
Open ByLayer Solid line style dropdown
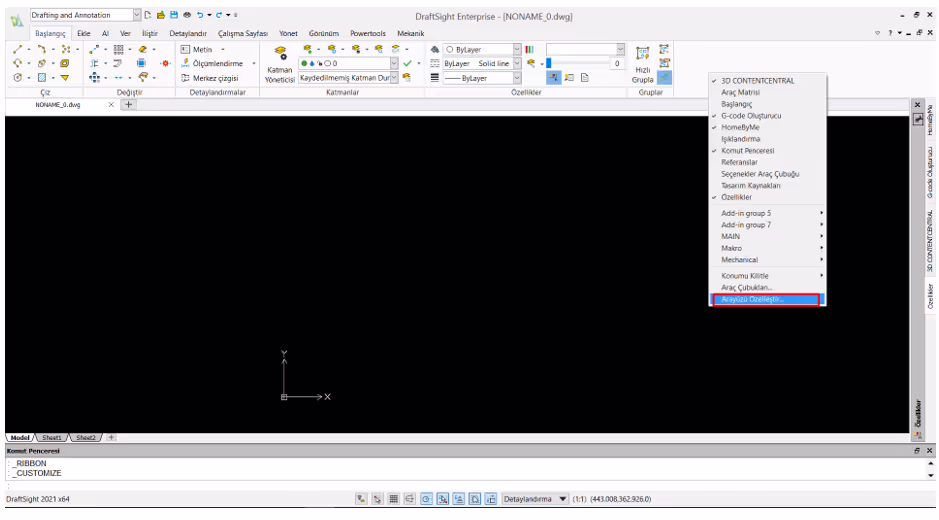(517, 63)
